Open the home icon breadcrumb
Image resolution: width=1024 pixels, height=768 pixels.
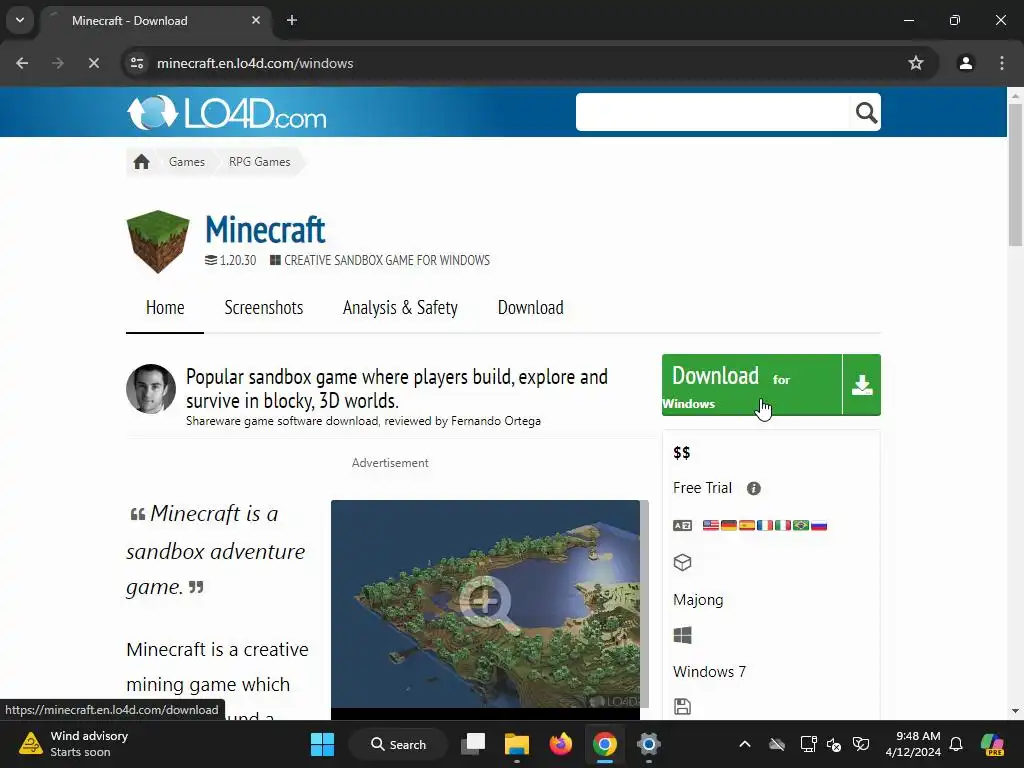point(141,162)
